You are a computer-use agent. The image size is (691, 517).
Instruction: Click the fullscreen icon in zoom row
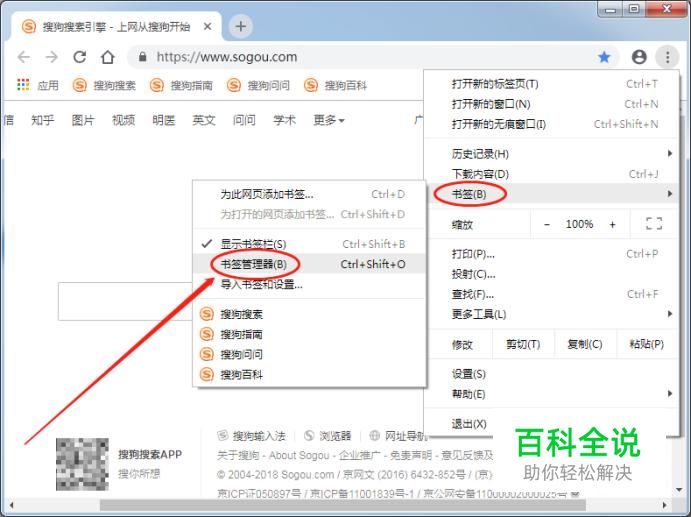[x=654, y=224]
